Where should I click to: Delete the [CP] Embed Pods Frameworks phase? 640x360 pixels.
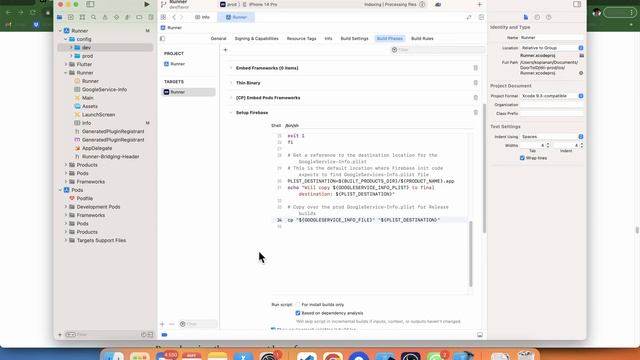476,98
